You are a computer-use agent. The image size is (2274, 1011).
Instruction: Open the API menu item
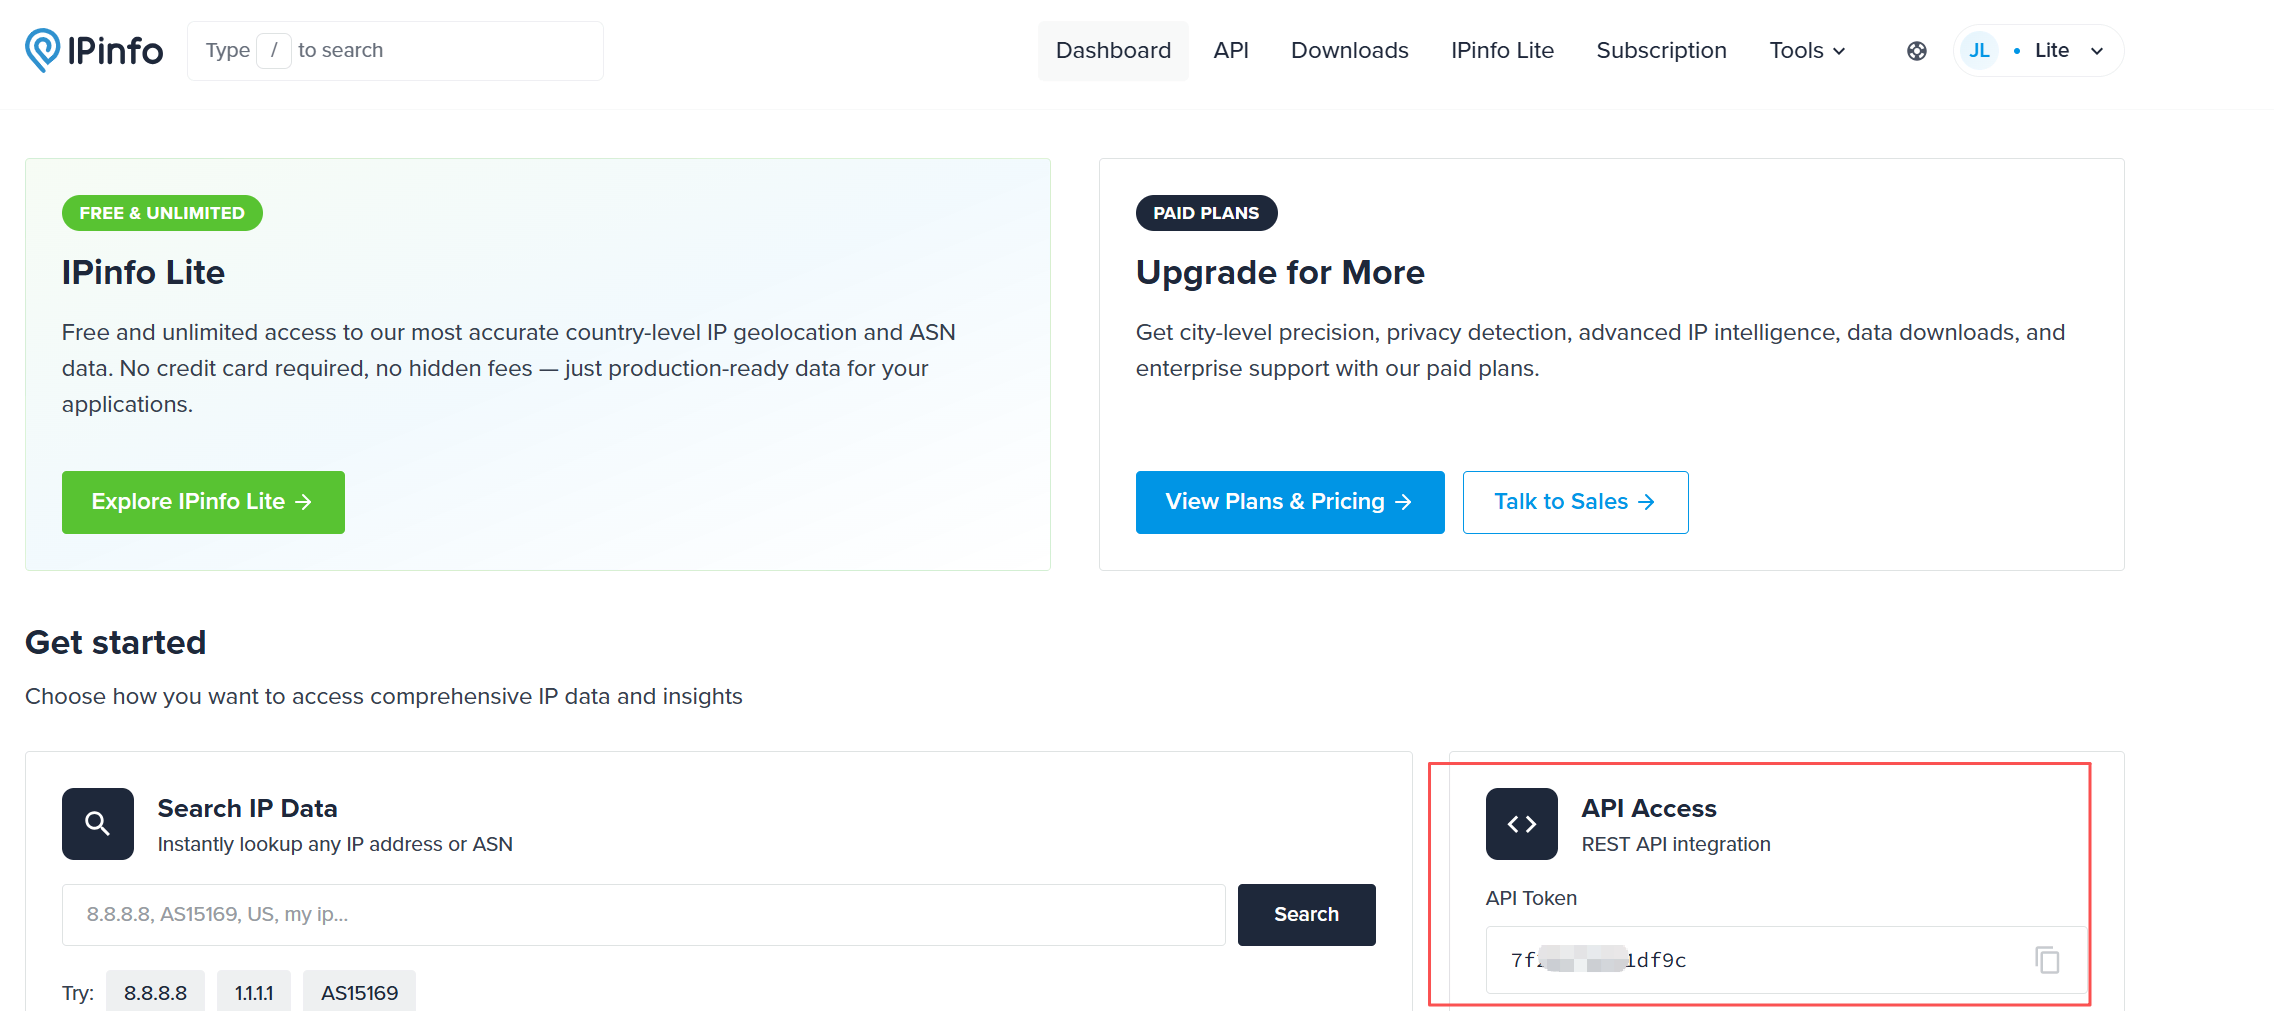tap(1231, 50)
